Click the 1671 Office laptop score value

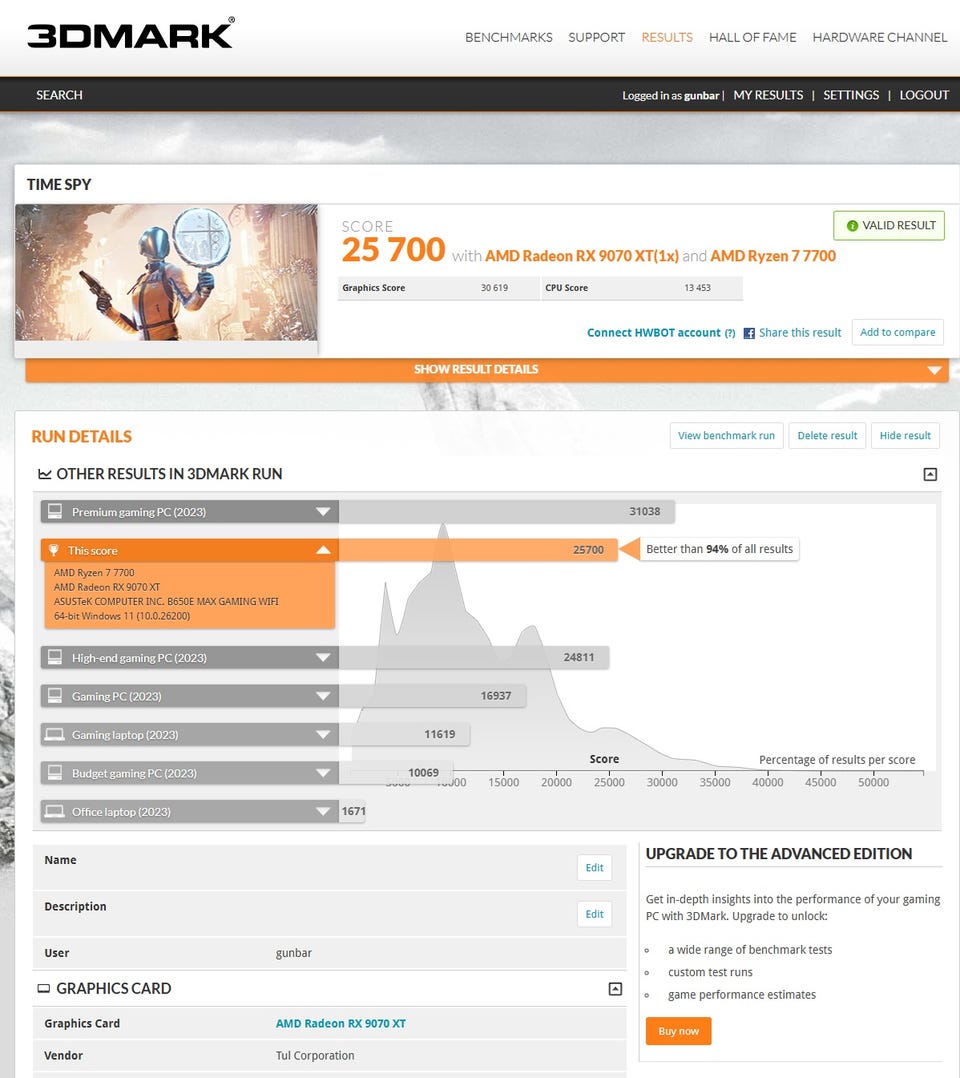[353, 811]
